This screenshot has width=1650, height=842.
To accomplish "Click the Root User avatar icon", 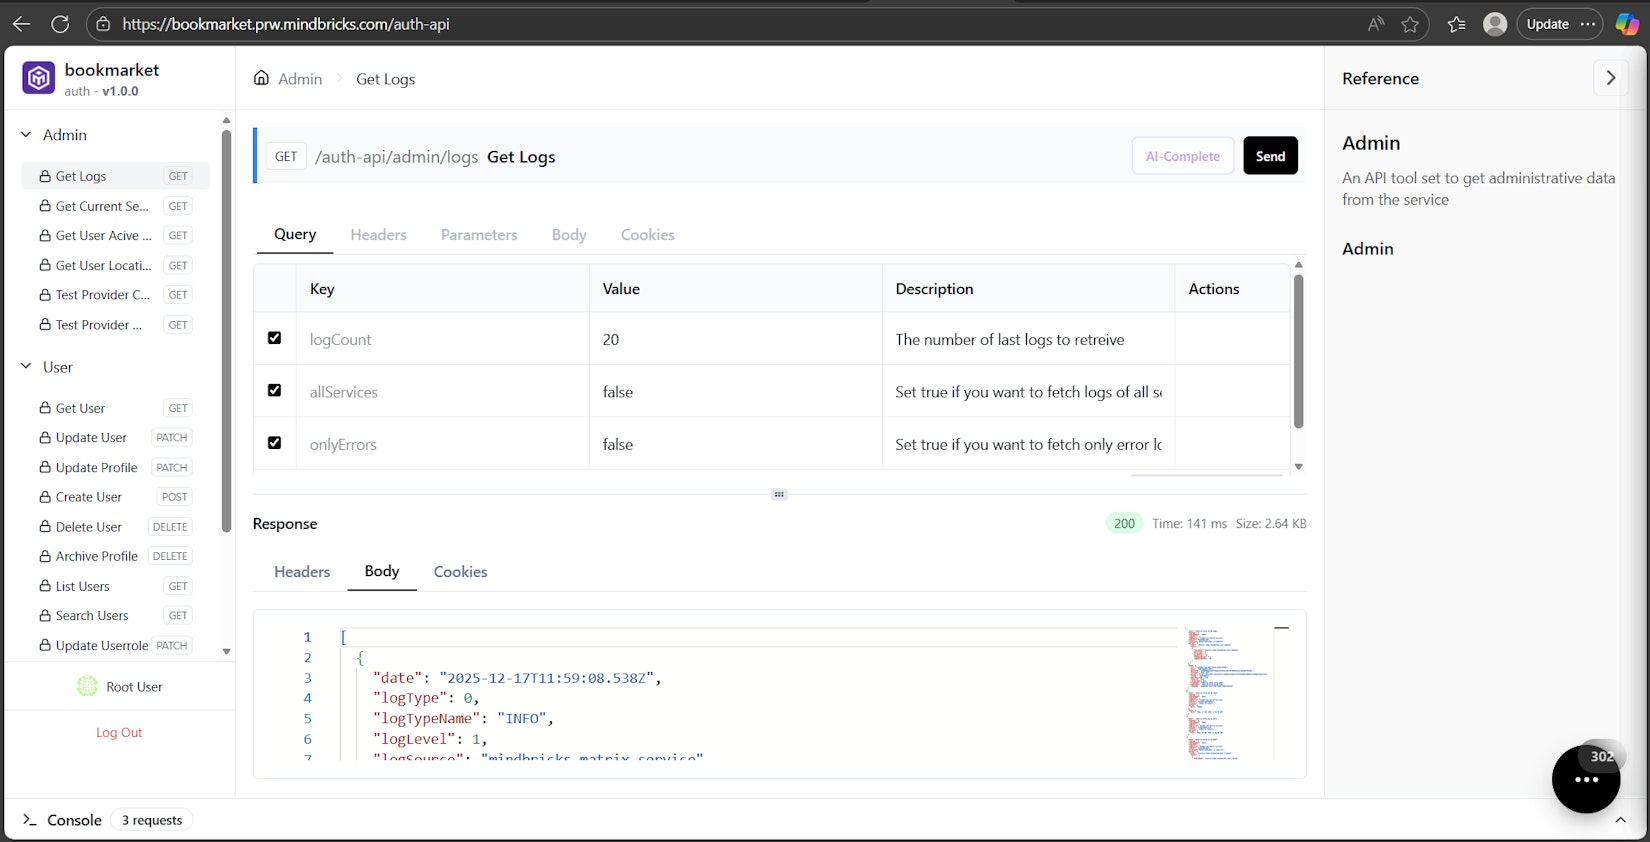I will pyautogui.click(x=87, y=687).
